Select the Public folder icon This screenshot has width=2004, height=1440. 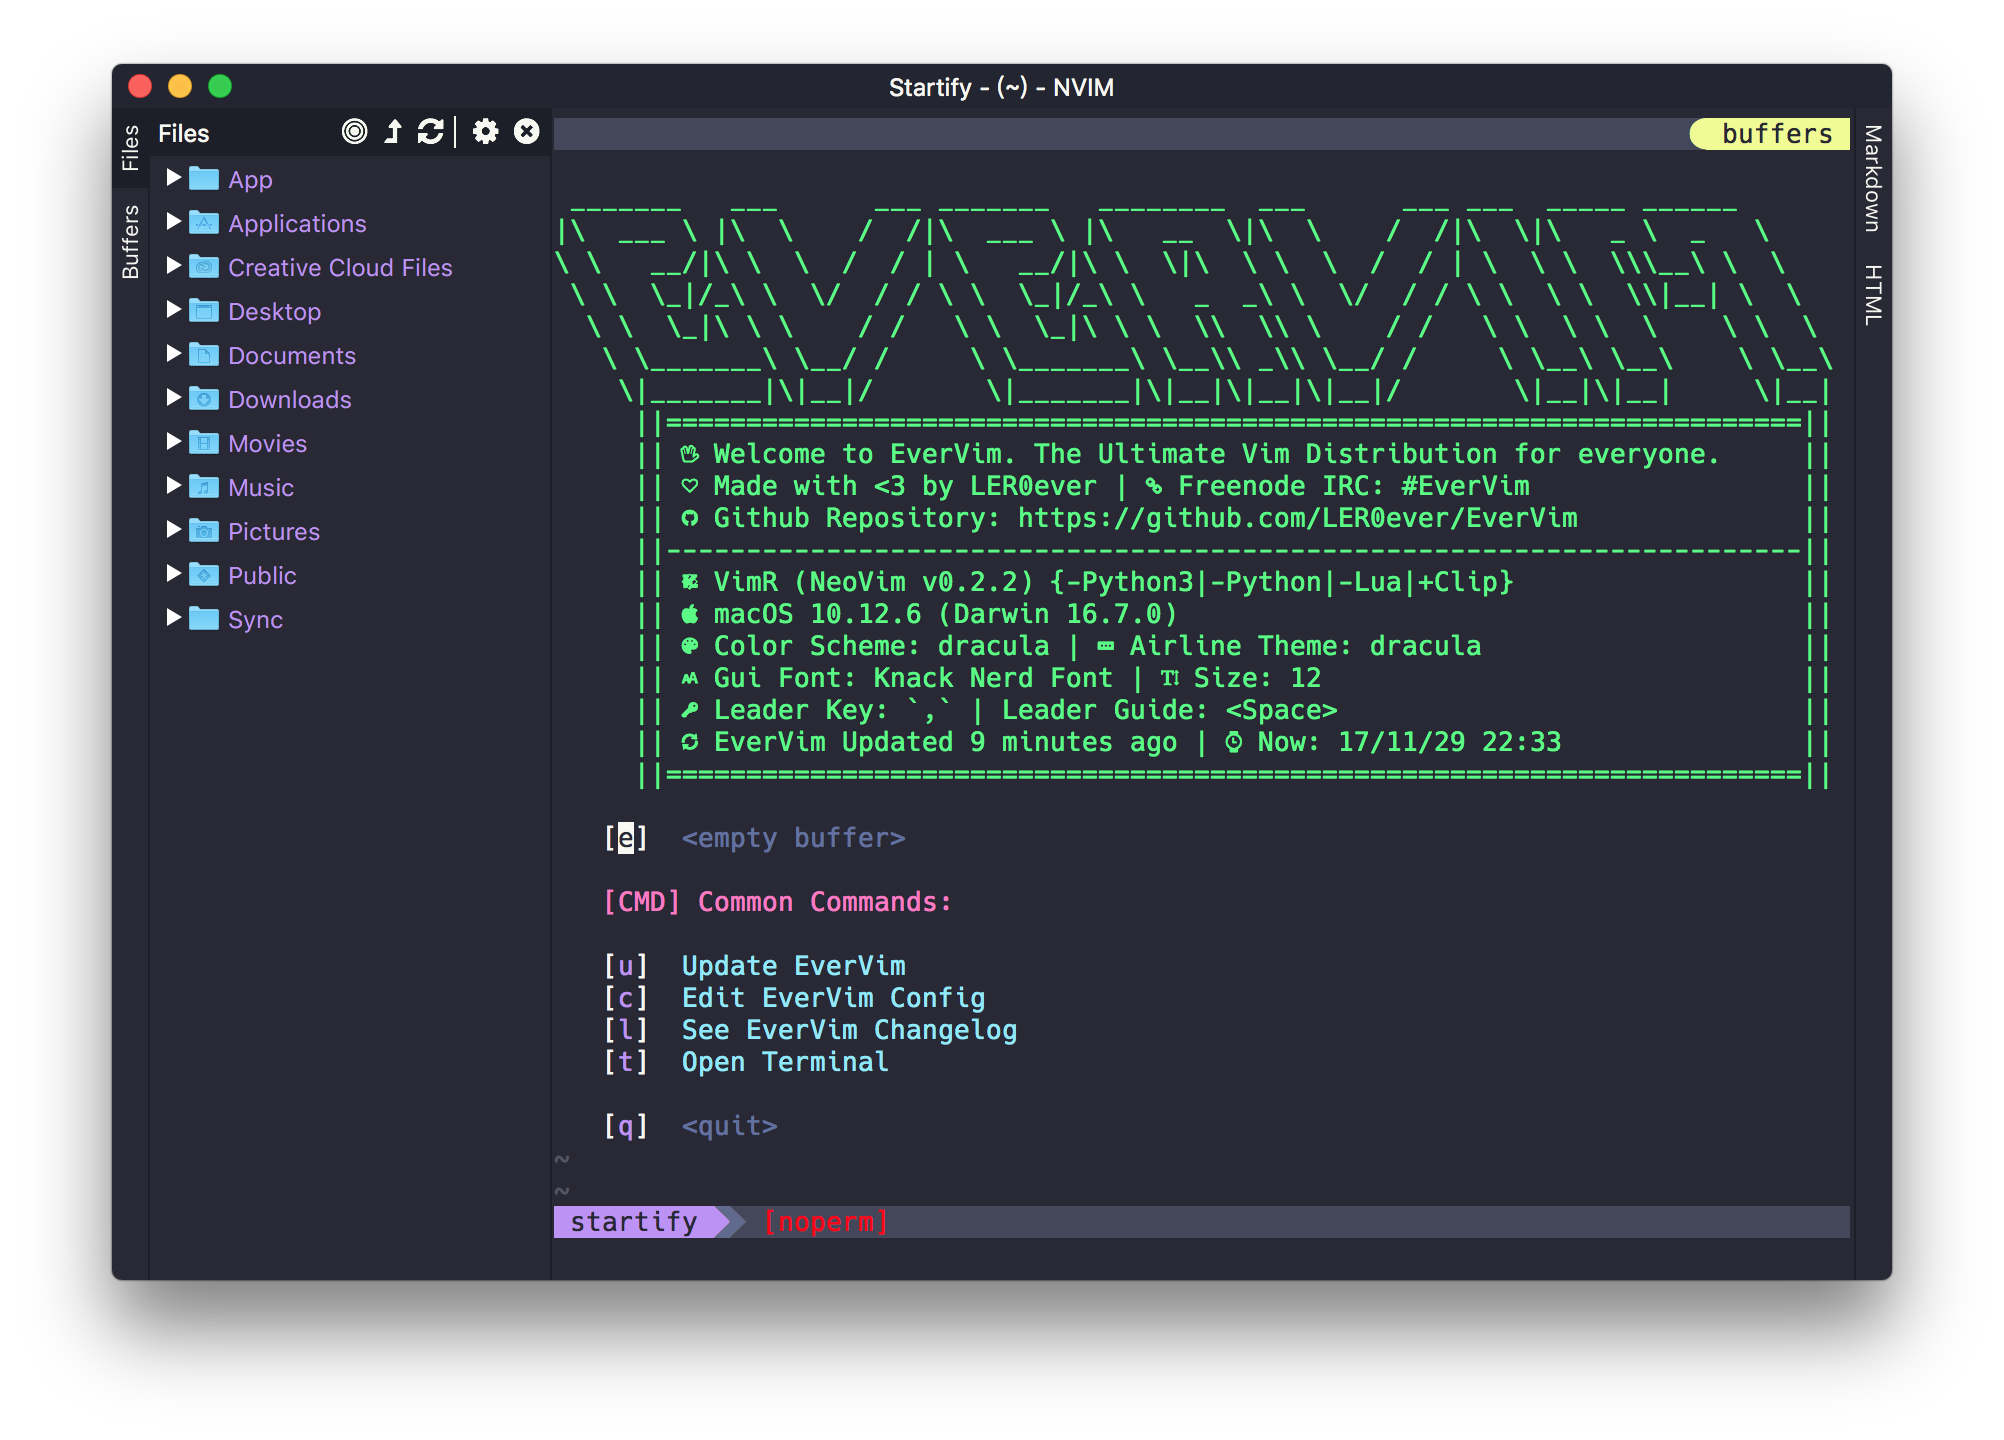(x=204, y=575)
